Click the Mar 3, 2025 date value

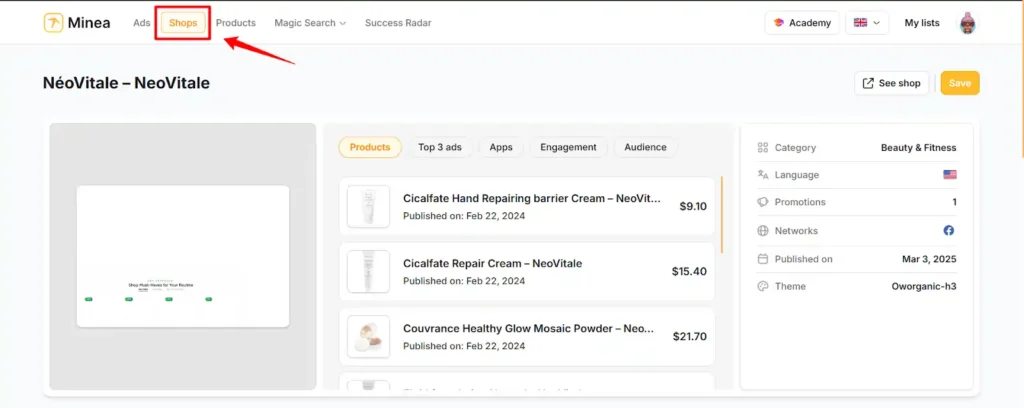929,259
